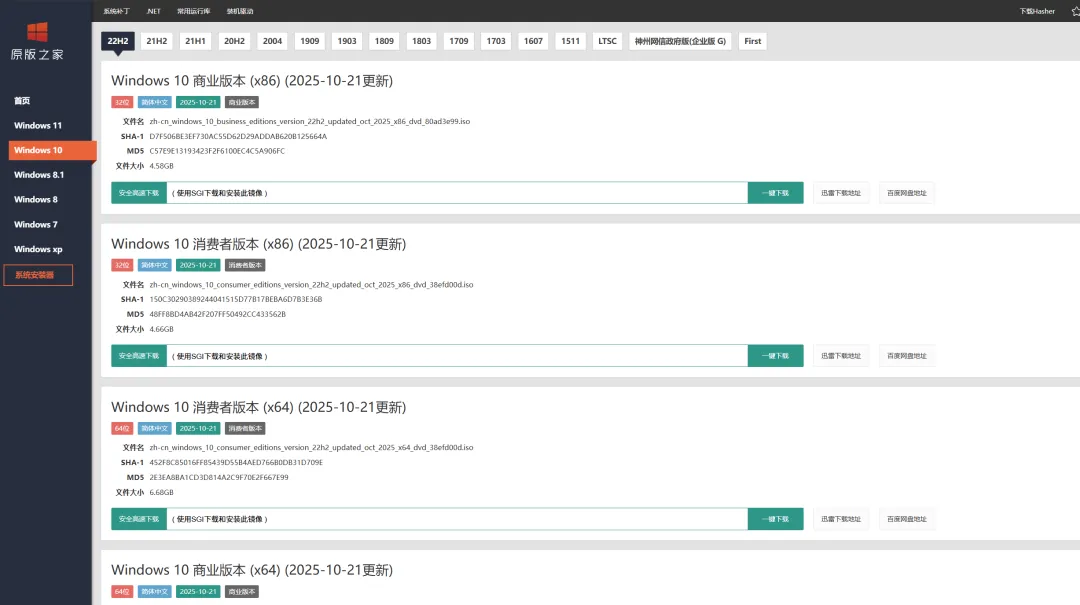Click 简体中文 tag on 商业版本 (x86)
This screenshot has height=605, width=1080.
pyautogui.click(x=154, y=102)
